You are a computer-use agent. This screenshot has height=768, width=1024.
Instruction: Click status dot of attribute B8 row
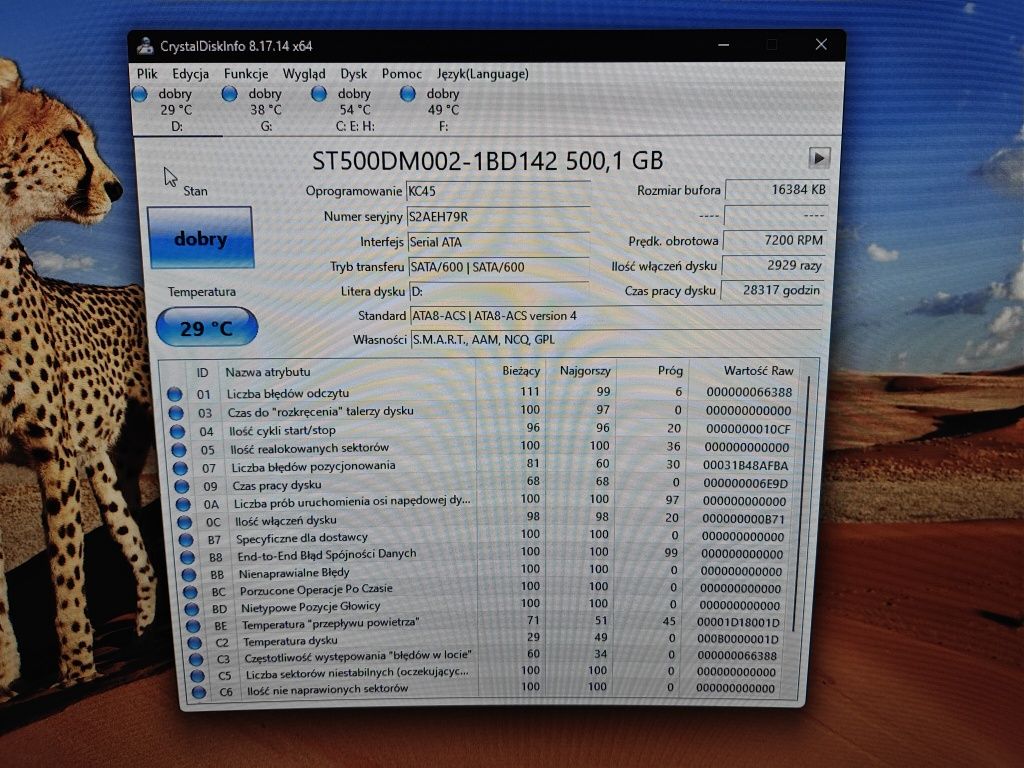tap(187, 558)
